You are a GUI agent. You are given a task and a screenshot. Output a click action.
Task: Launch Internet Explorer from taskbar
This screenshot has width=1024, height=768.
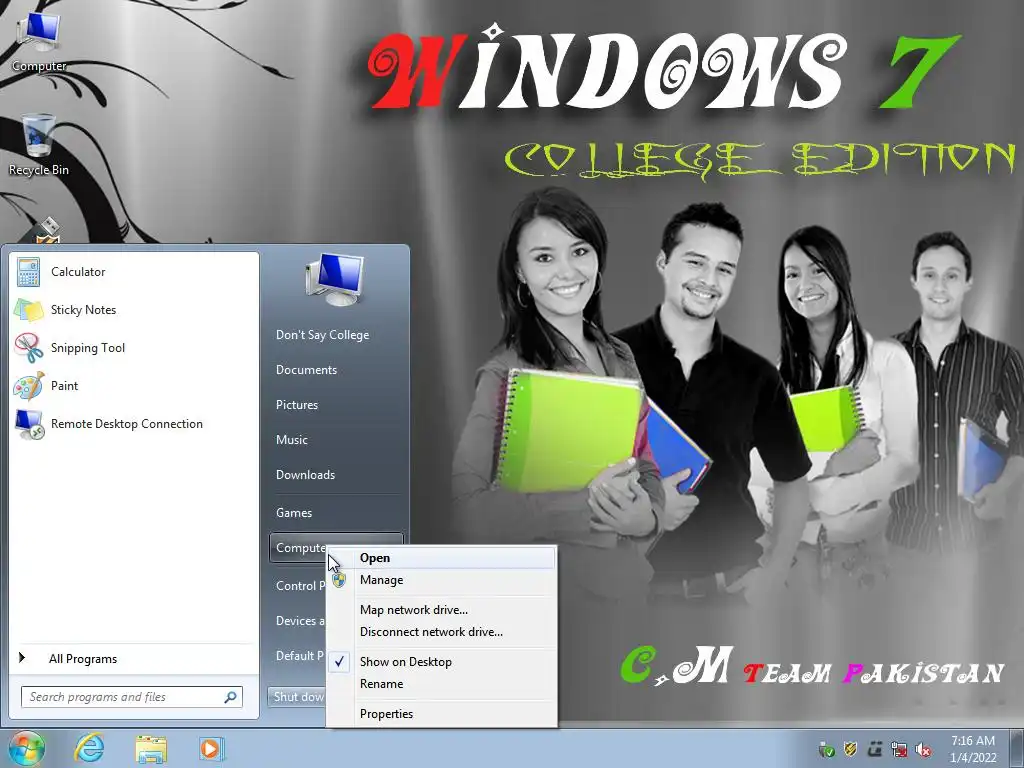(89, 748)
